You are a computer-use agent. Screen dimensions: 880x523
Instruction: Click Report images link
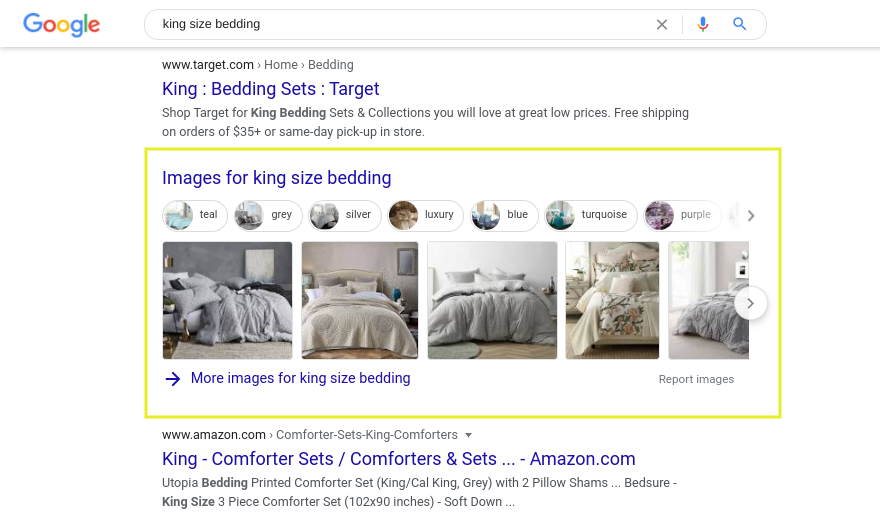click(x=696, y=380)
